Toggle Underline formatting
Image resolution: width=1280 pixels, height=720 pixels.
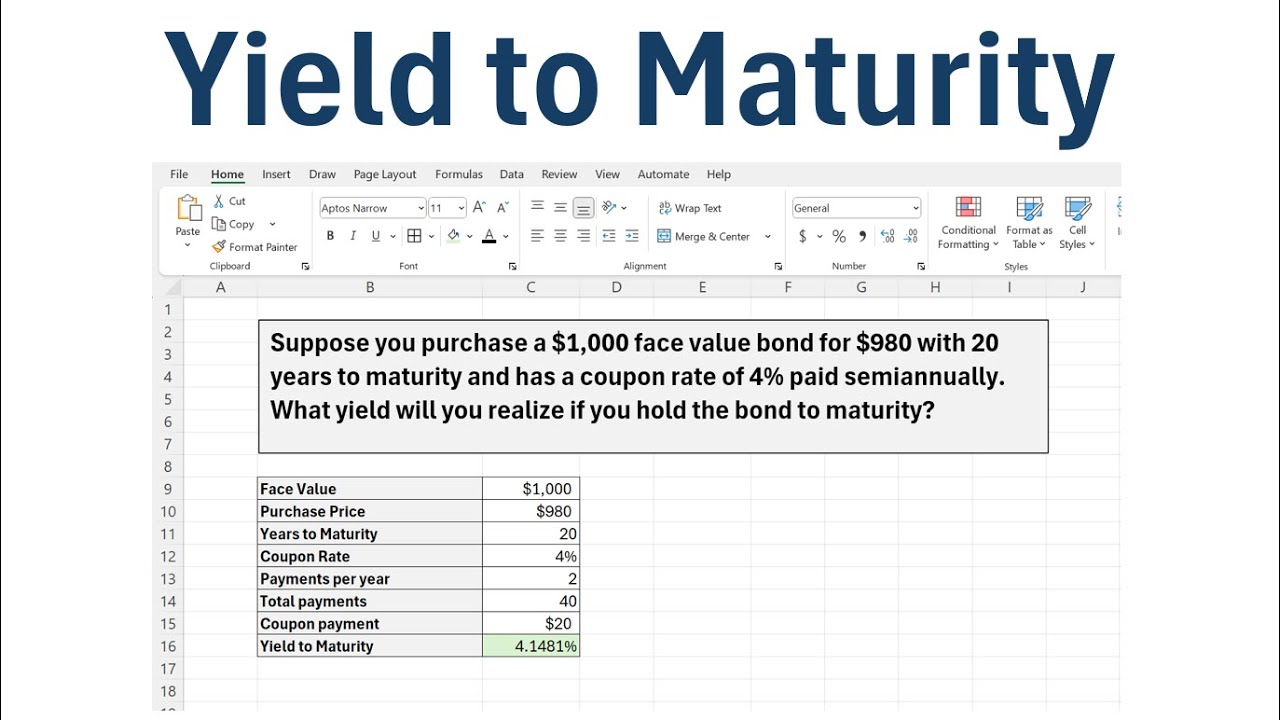pos(376,236)
